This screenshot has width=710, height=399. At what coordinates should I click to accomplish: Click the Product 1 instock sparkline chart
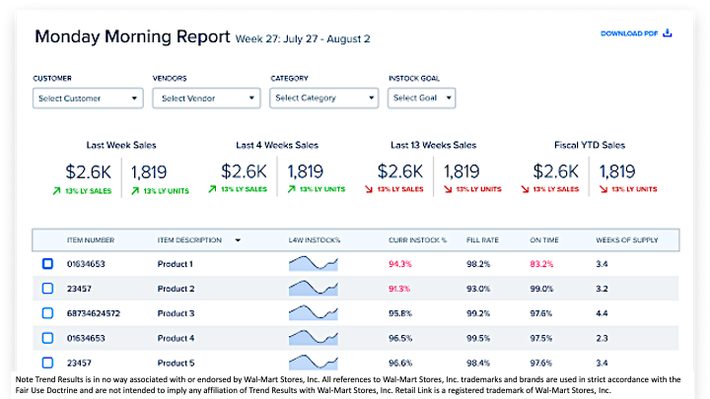click(x=313, y=264)
